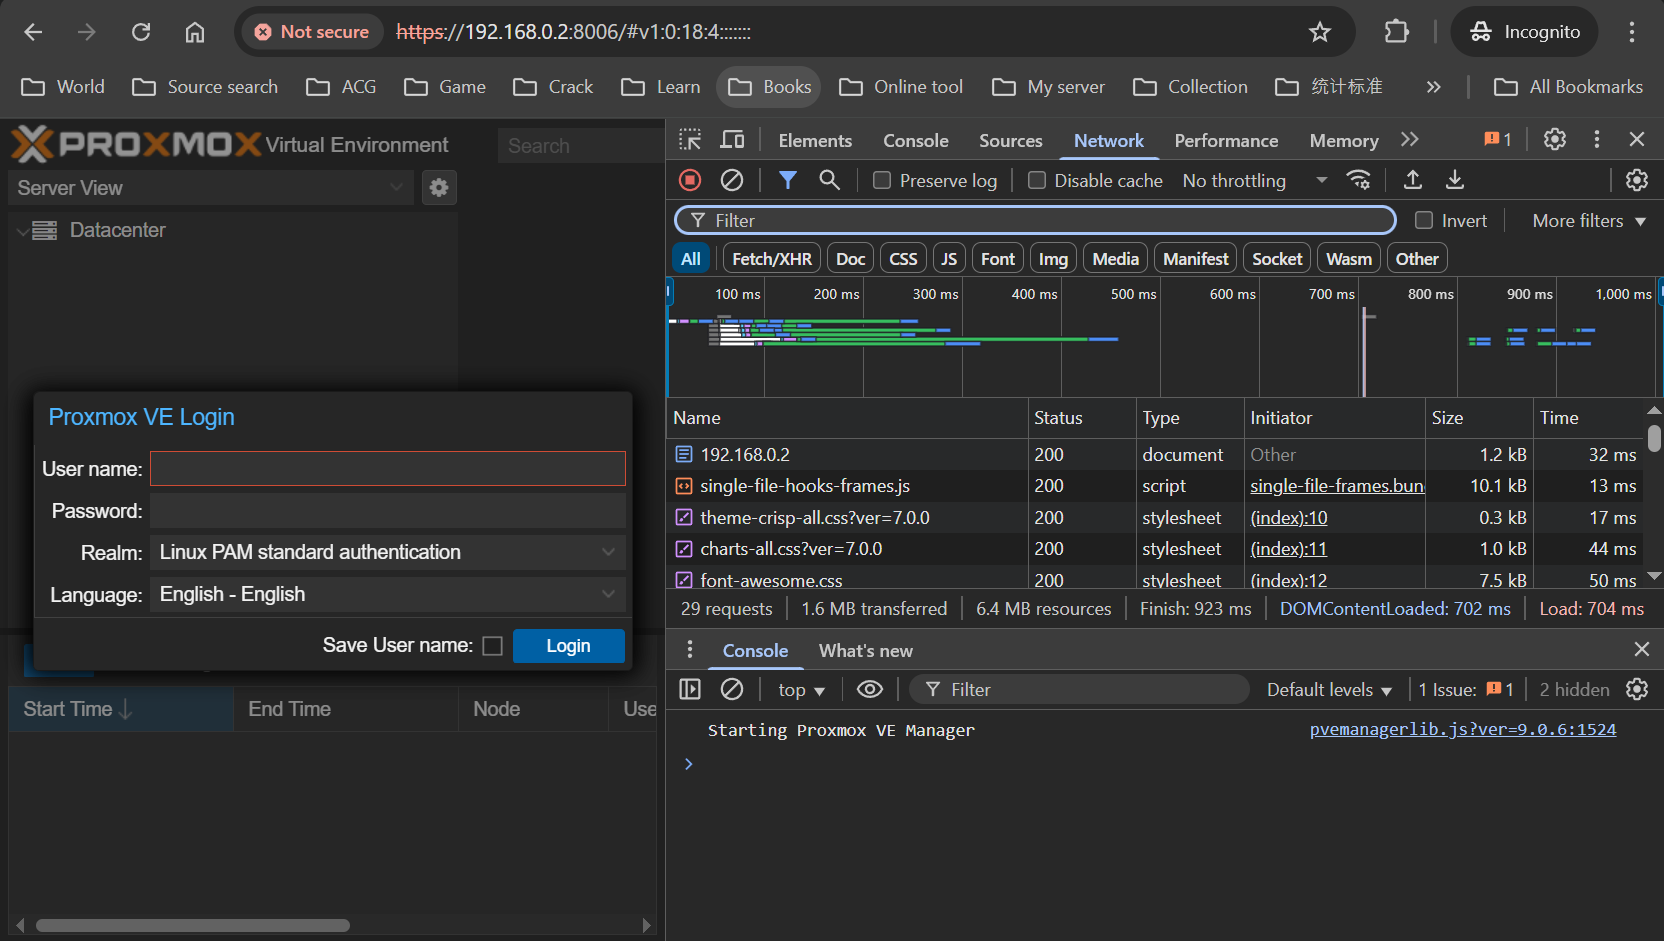Check the Disable cache option
The width and height of the screenshot is (1664, 941).
pos(1037,181)
